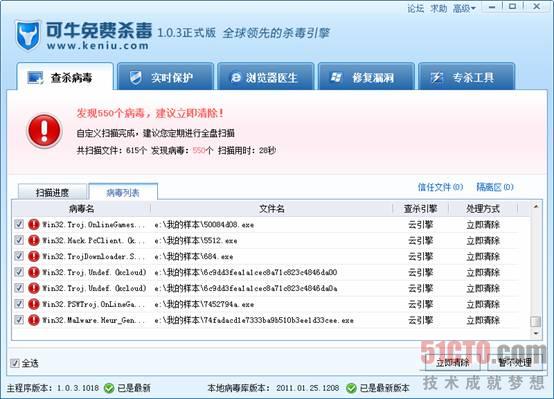
Task: Click the monitor icon on 查杀病毒 tab
Action: [x=35, y=77]
